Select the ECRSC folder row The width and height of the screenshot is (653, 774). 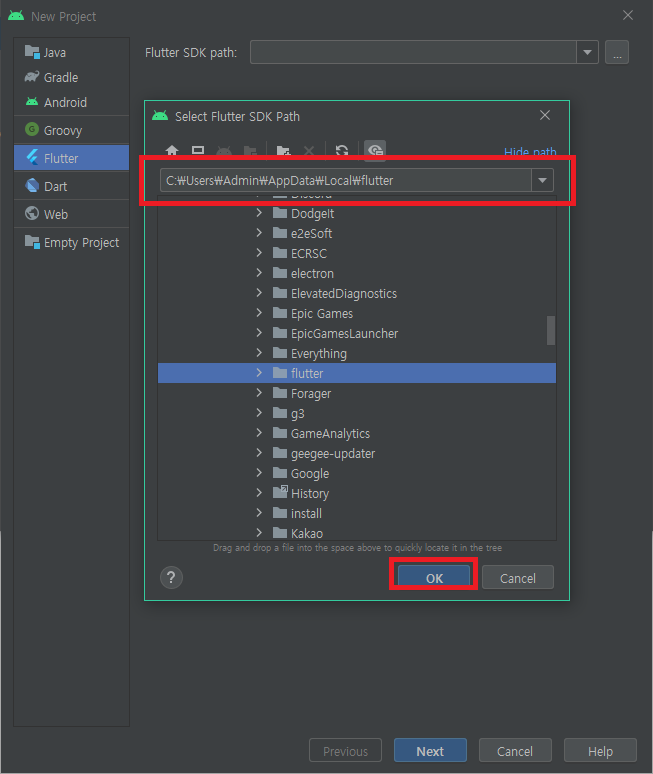[x=356, y=253]
